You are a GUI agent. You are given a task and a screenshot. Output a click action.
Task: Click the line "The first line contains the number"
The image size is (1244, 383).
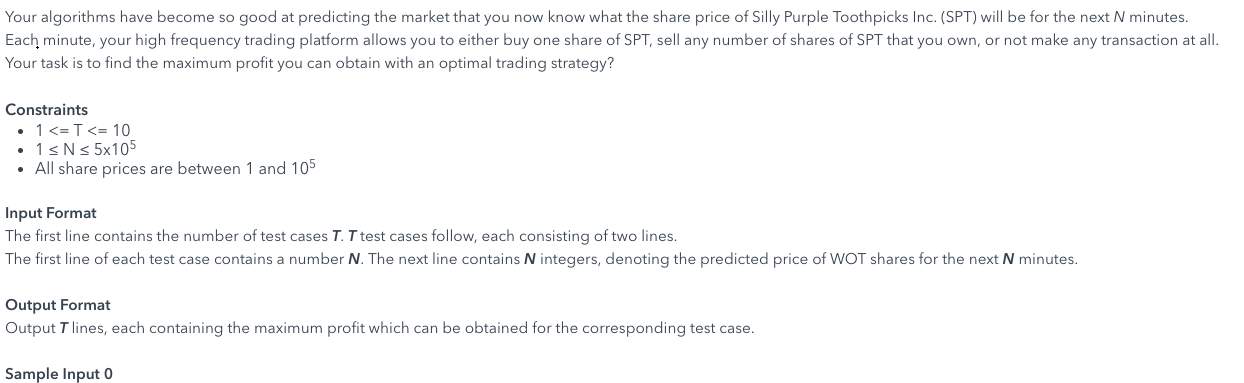pyautogui.click(x=341, y=237)
